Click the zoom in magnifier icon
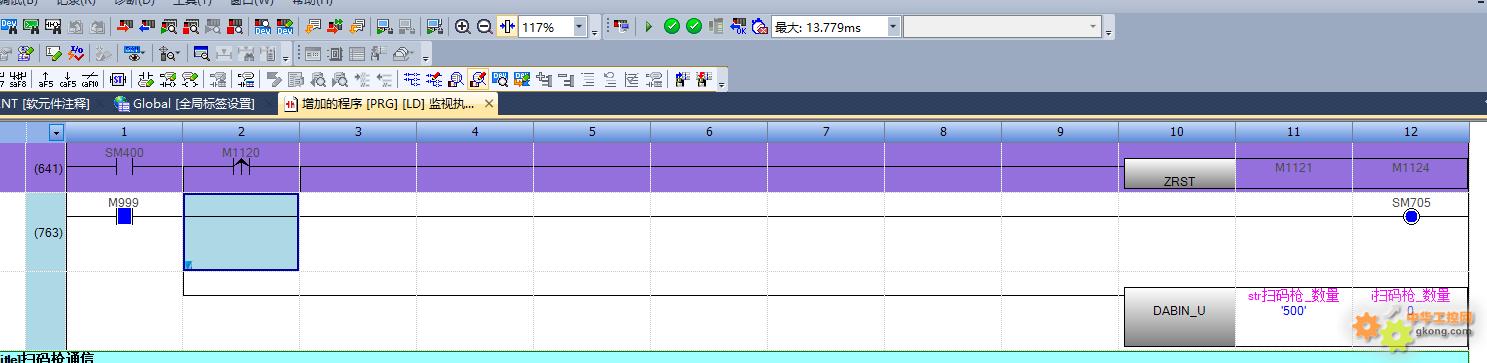 coord(462,27)
